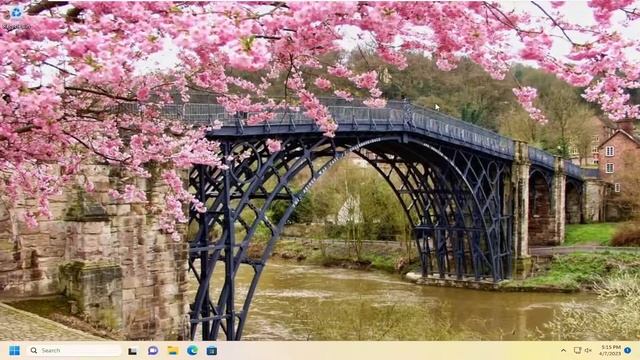
Task: Open File Explorer from the taskbar
Action: coord(173,350)
